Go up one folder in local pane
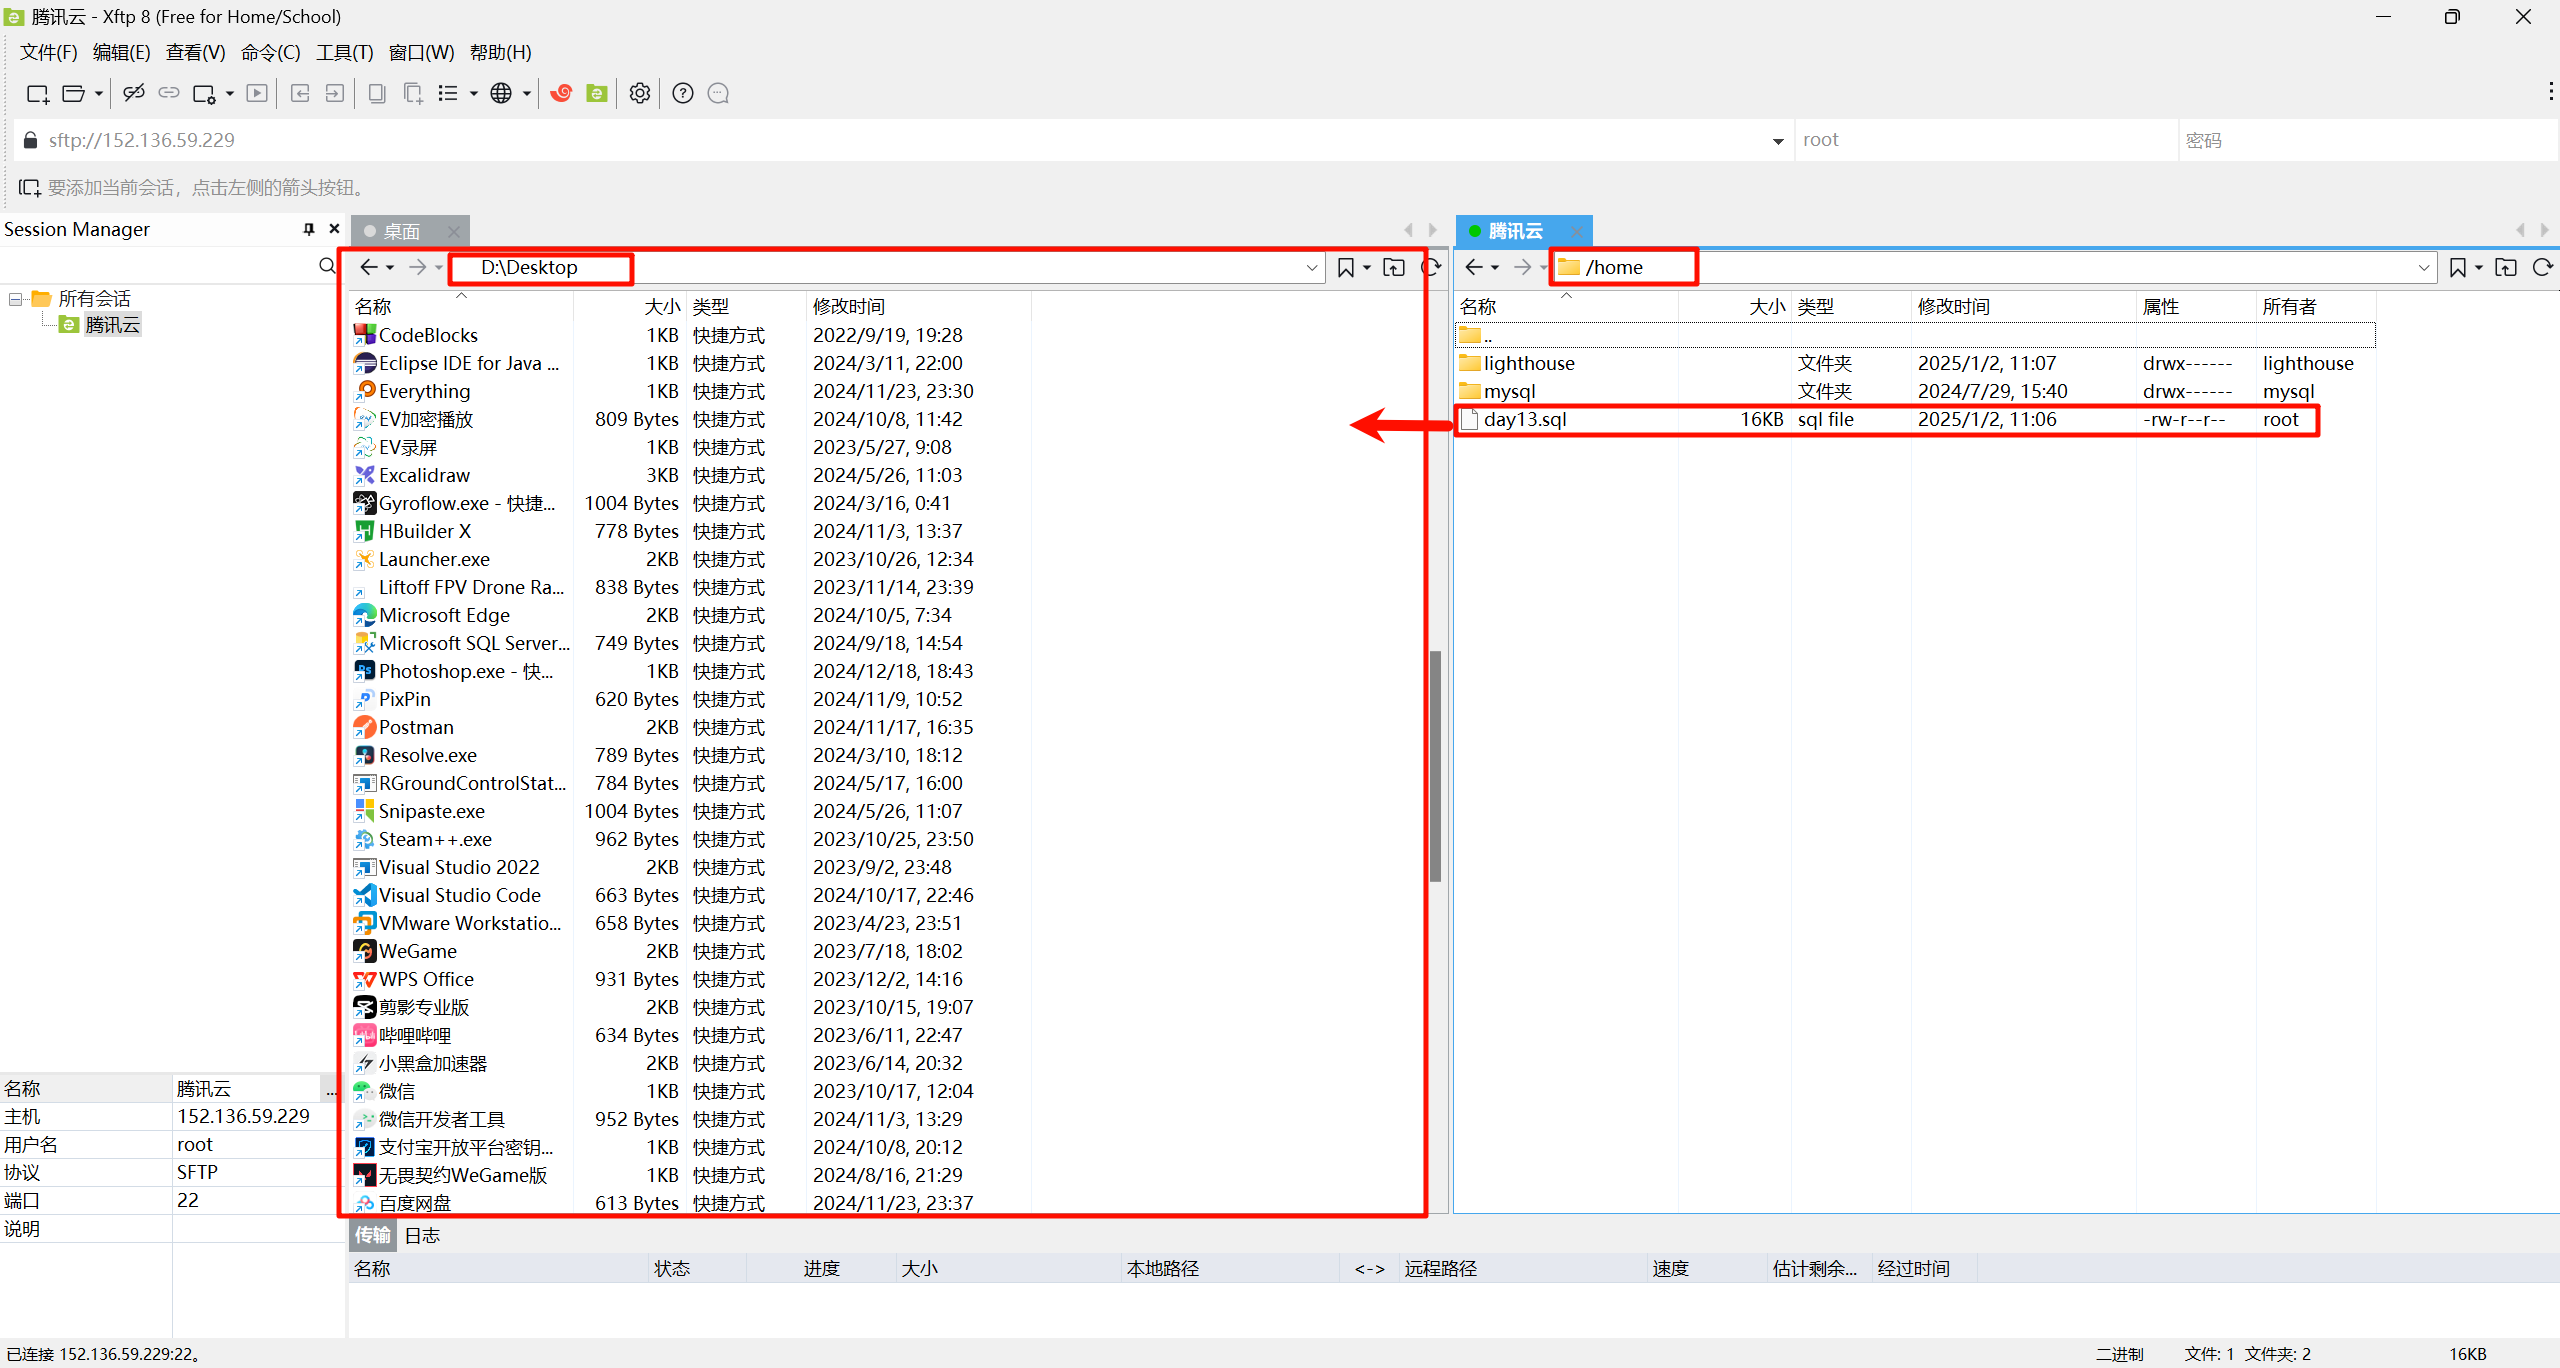 click(1394, 267)
